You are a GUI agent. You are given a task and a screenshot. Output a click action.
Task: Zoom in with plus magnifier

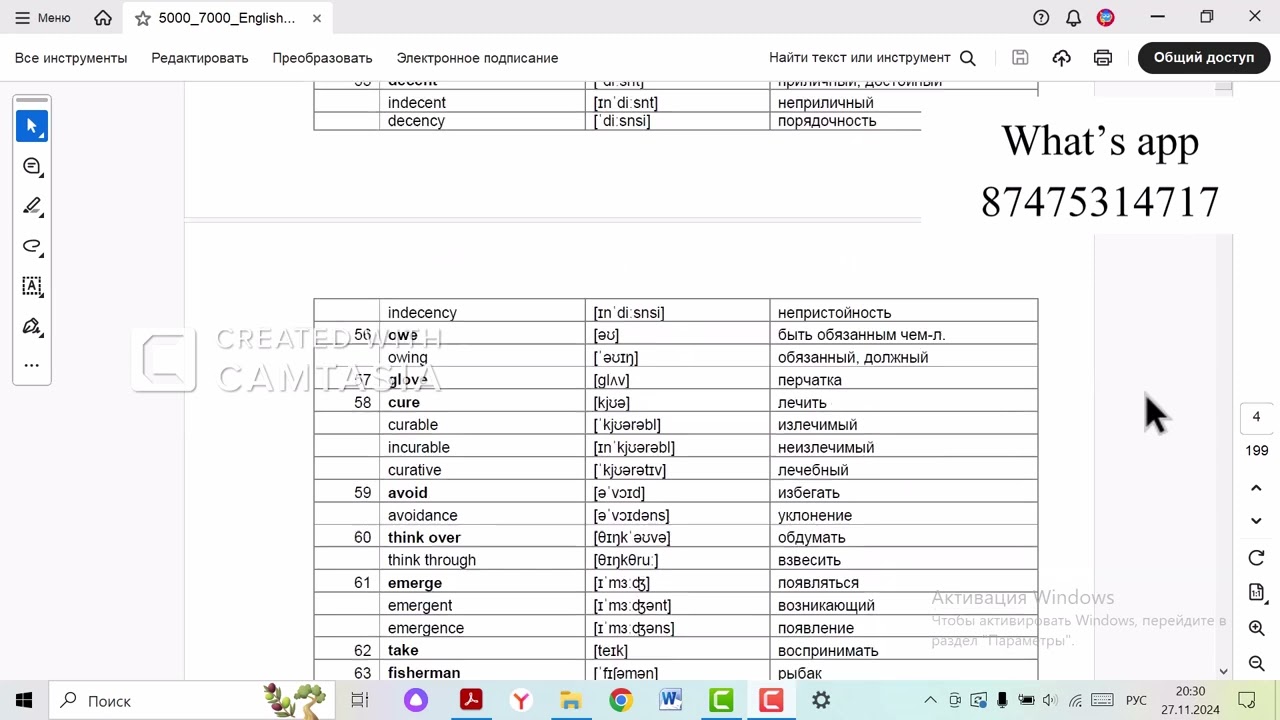click(x=1257, y=628)
